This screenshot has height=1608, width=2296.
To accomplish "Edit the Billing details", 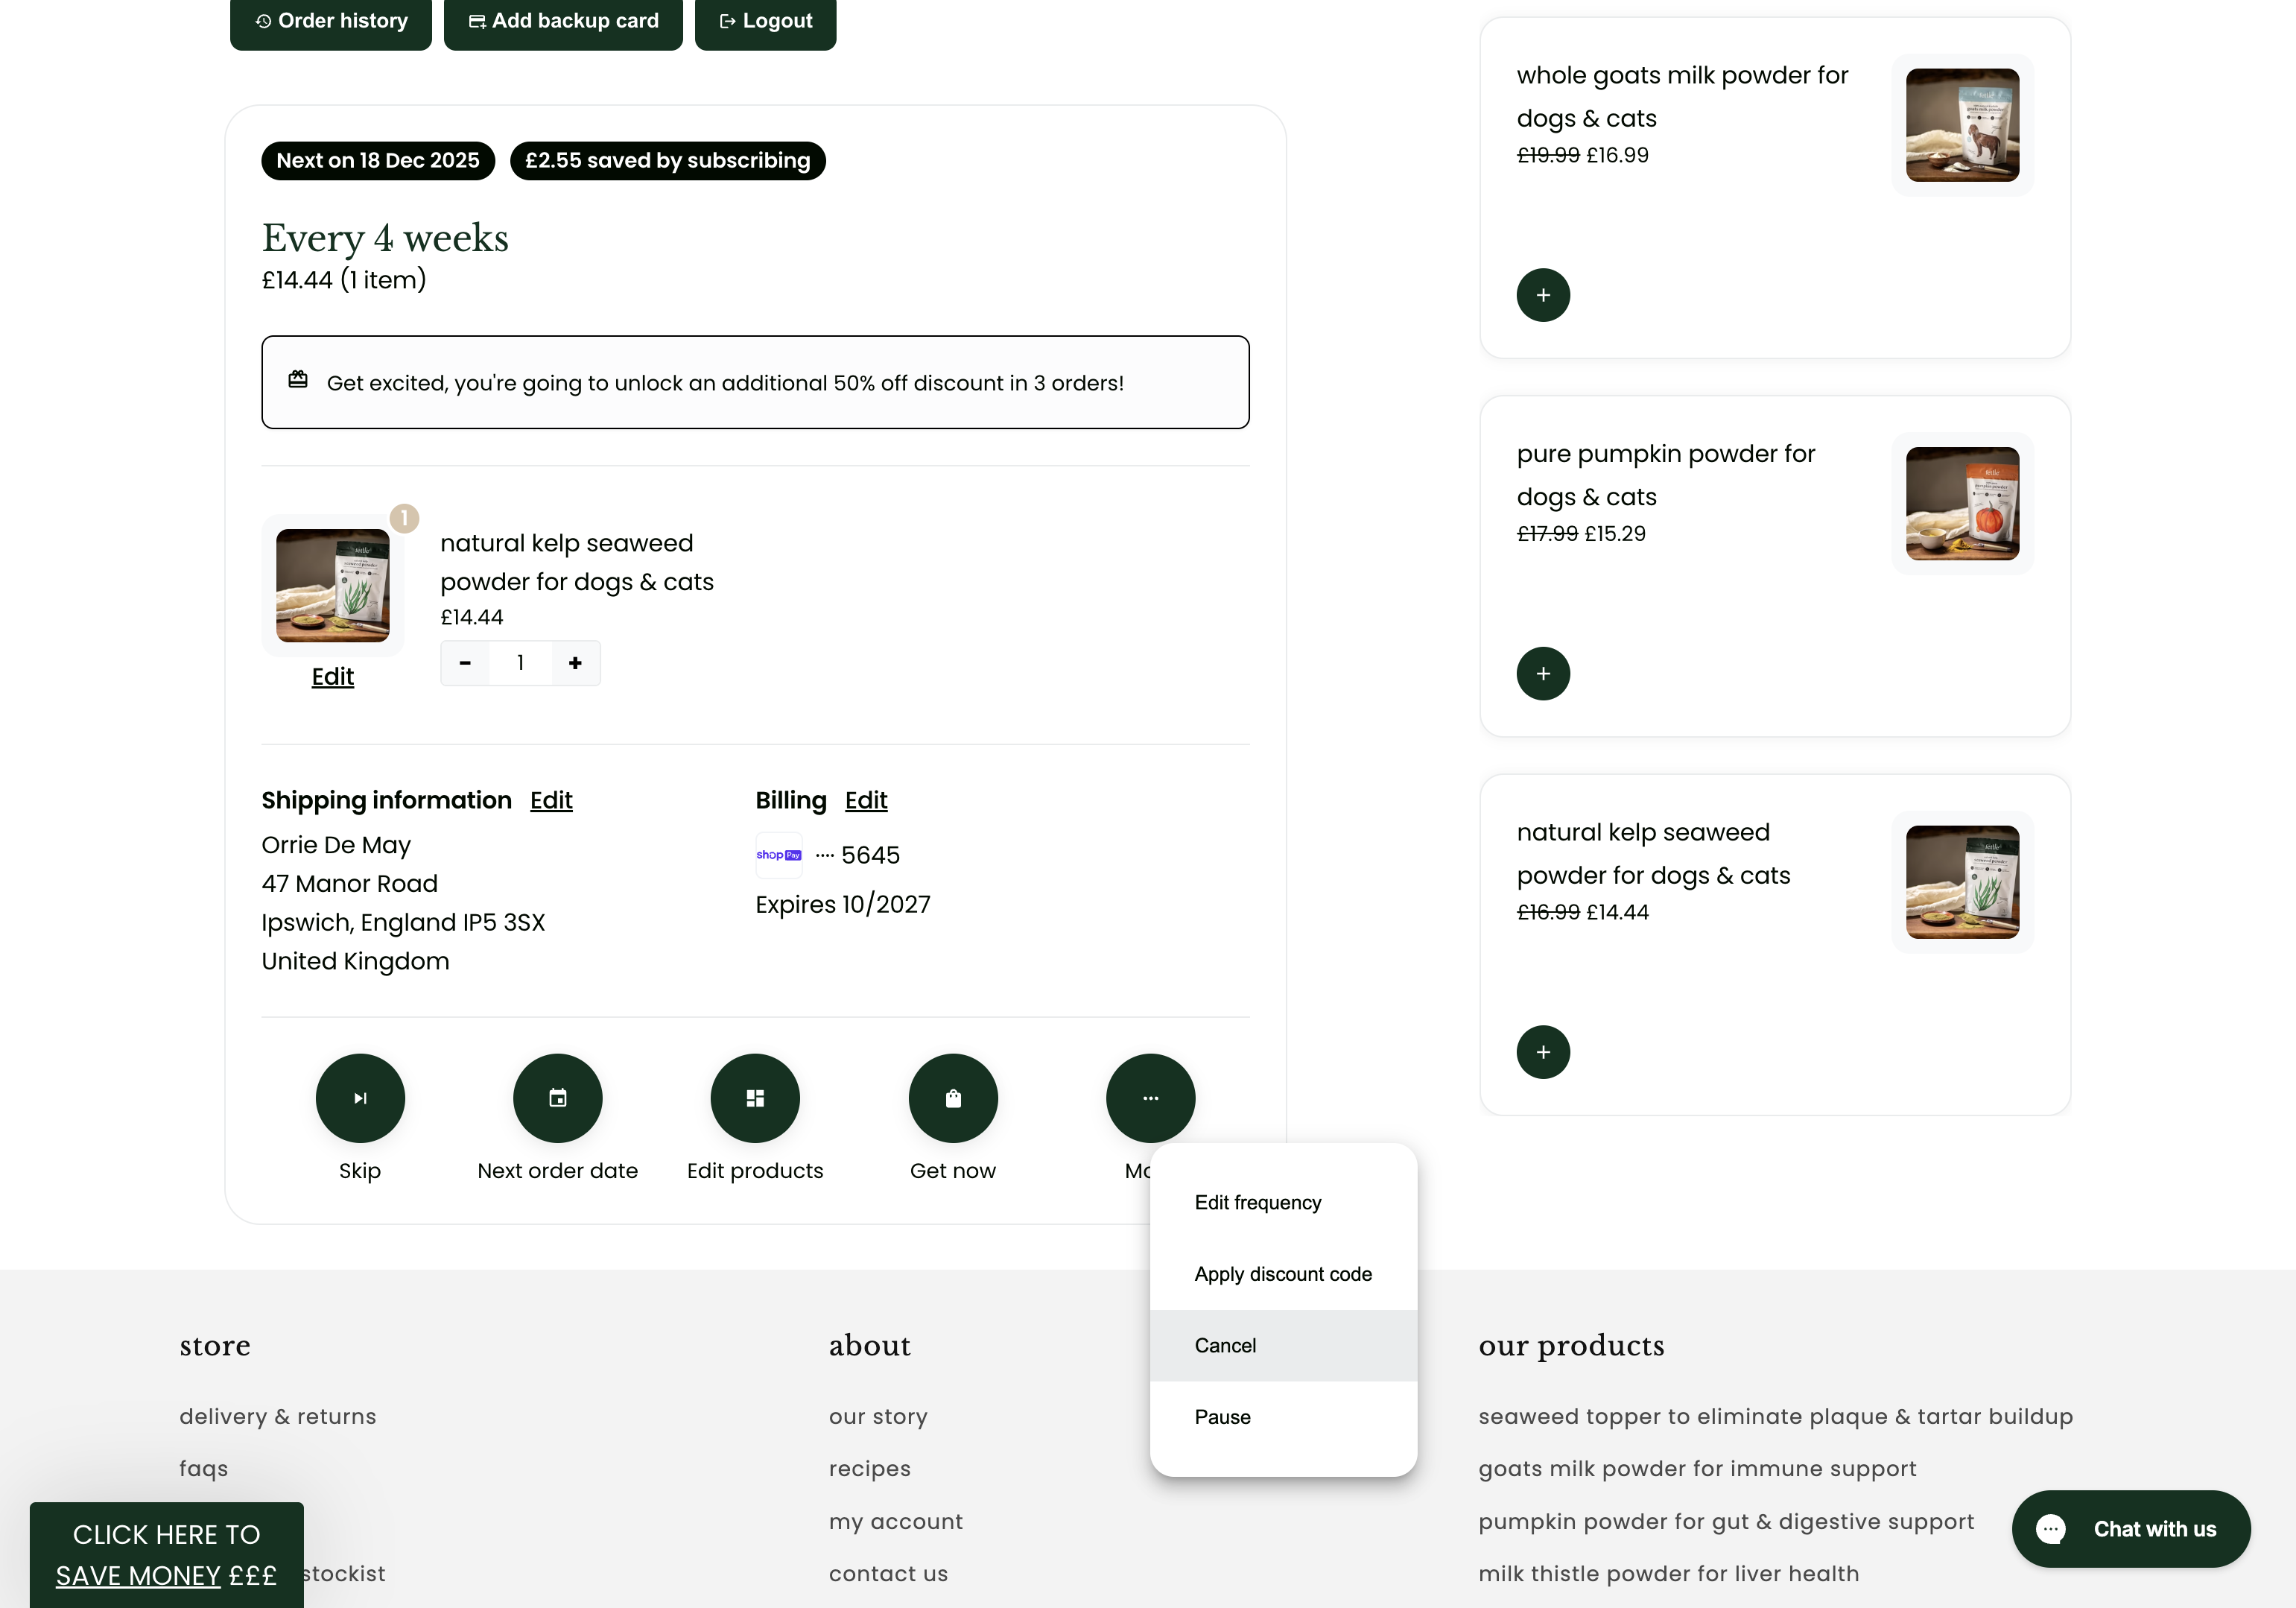I will click(x=866, y=800).
